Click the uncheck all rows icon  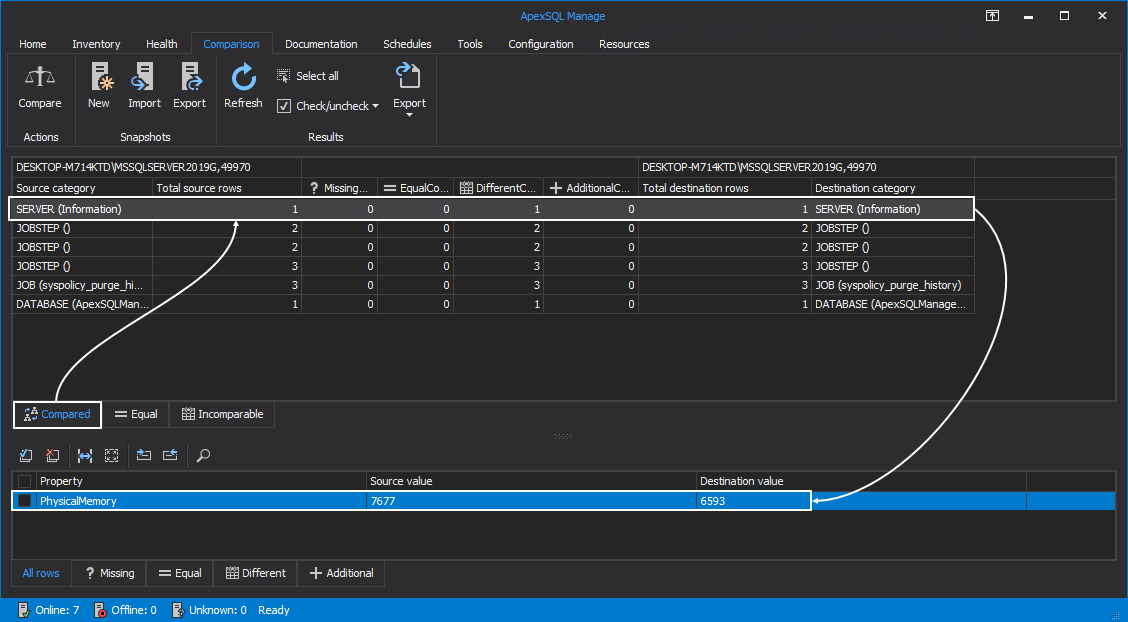(52, 455)
